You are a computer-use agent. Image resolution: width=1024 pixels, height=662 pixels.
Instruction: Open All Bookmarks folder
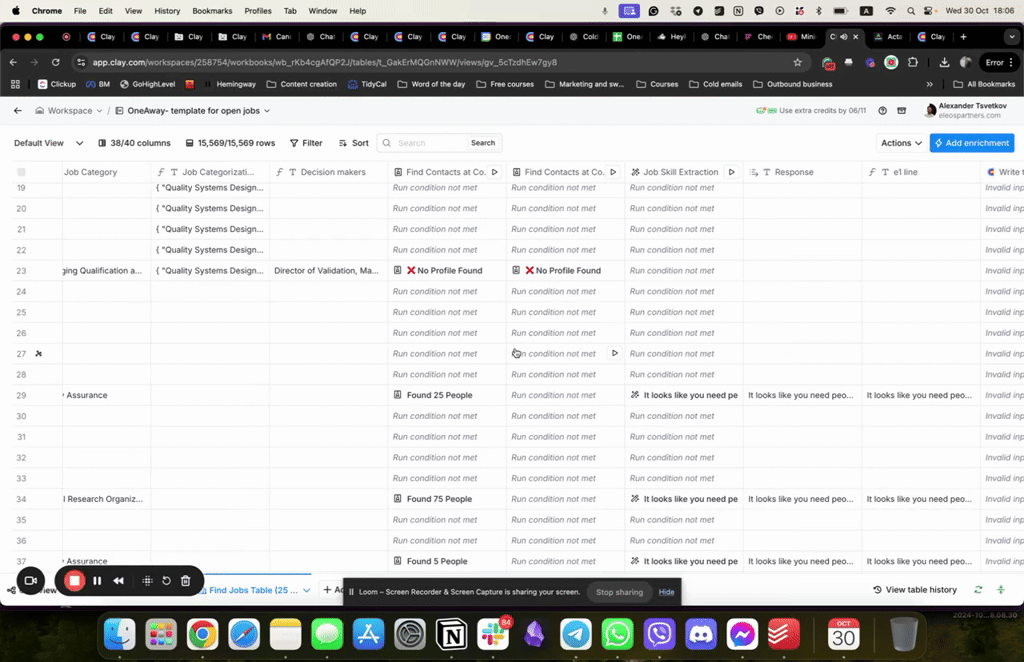[x=984, y=84]
